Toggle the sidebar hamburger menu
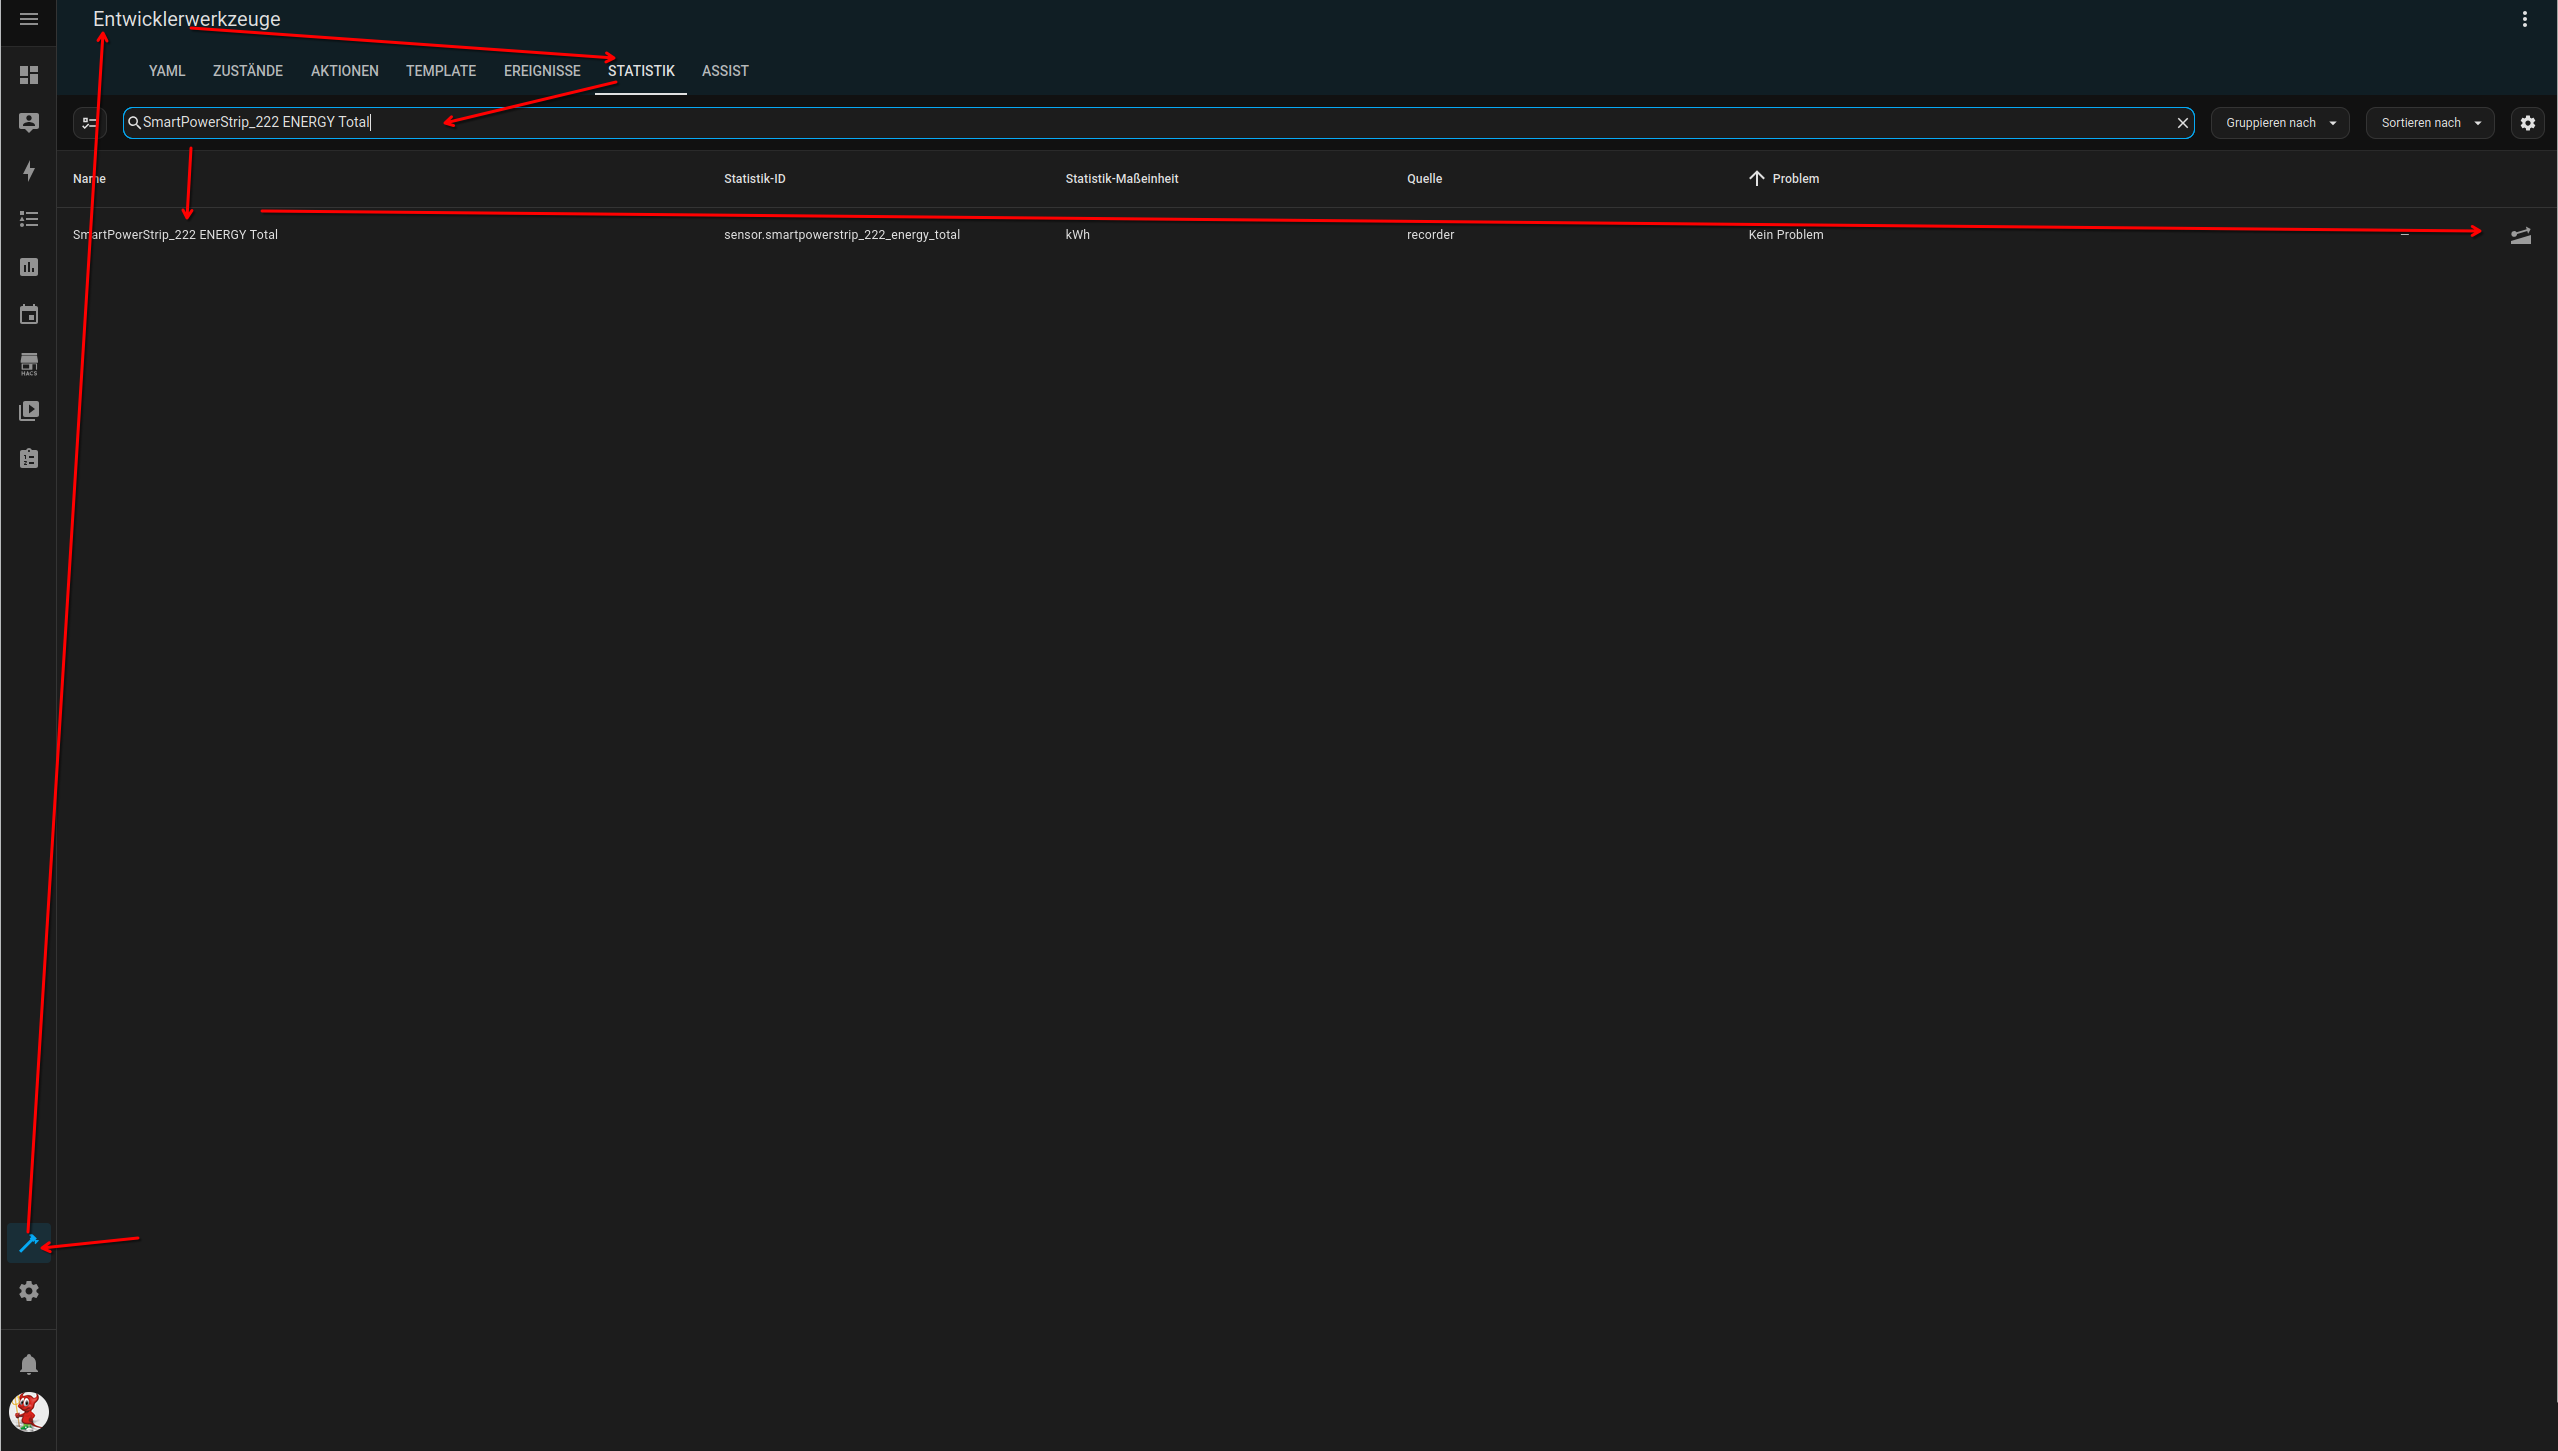The height and width of the screenshot is (1451, 2558). tap(29, 19)
